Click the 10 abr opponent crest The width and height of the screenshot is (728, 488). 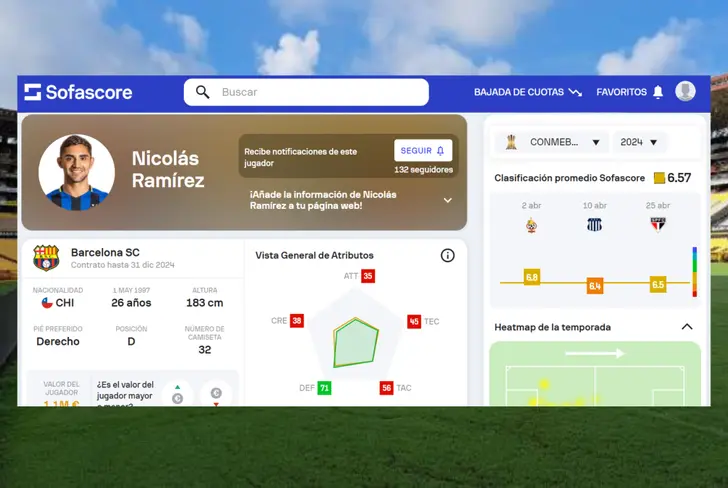(x=594, y=225)
